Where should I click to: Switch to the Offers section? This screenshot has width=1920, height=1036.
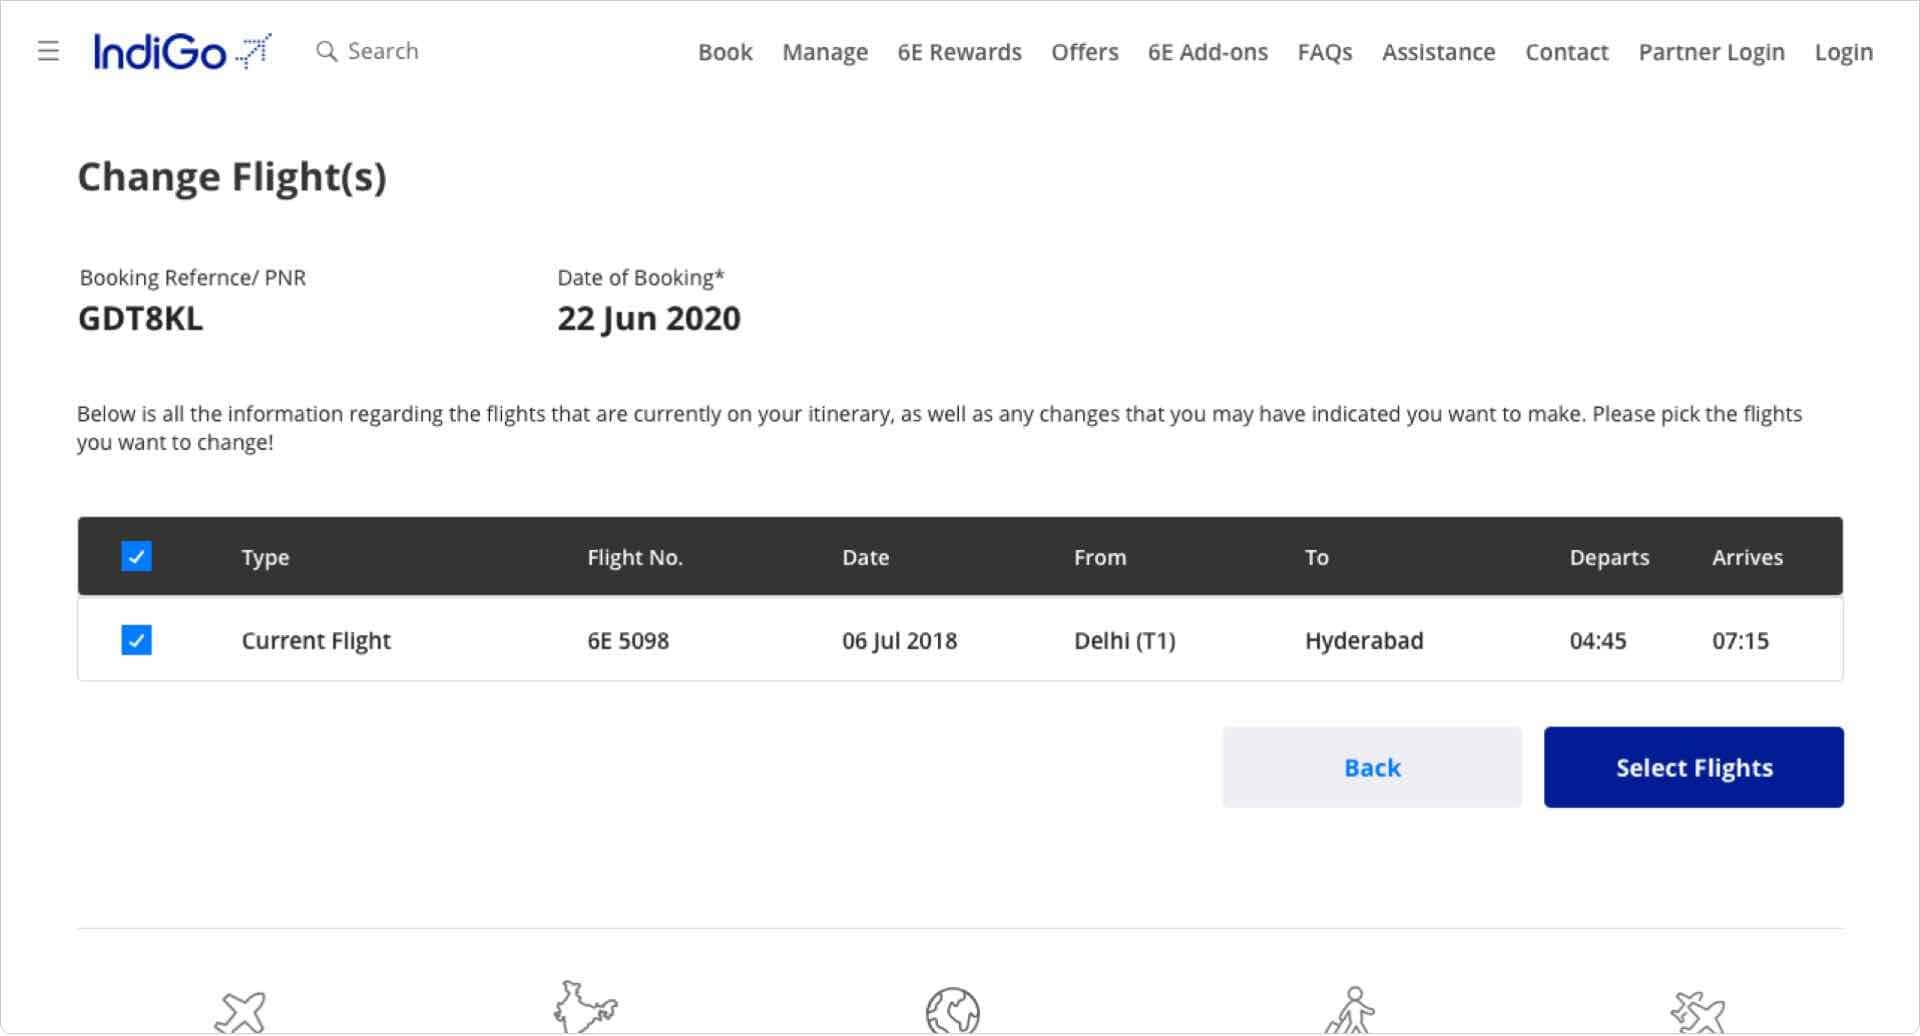coord(1084,51)
